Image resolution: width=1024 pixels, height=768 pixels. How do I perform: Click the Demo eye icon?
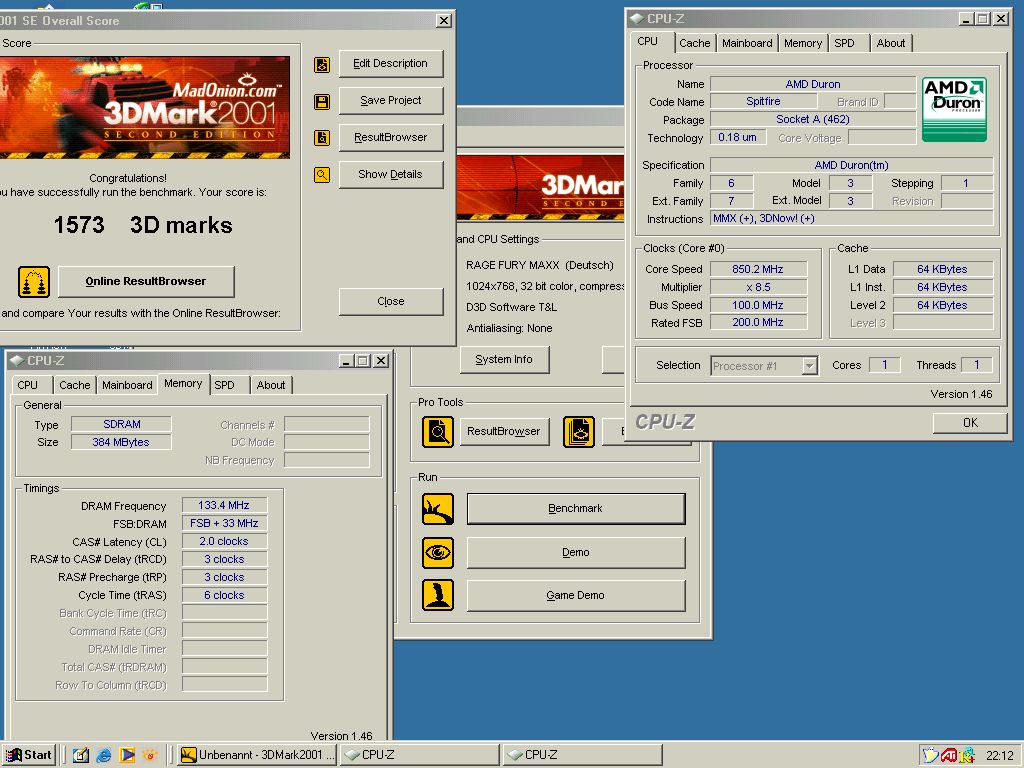pos(438,552)
